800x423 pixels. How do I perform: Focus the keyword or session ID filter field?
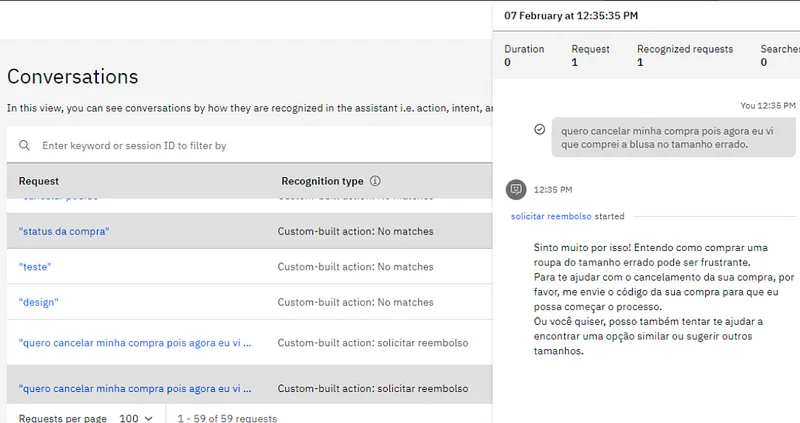[250, 145]
